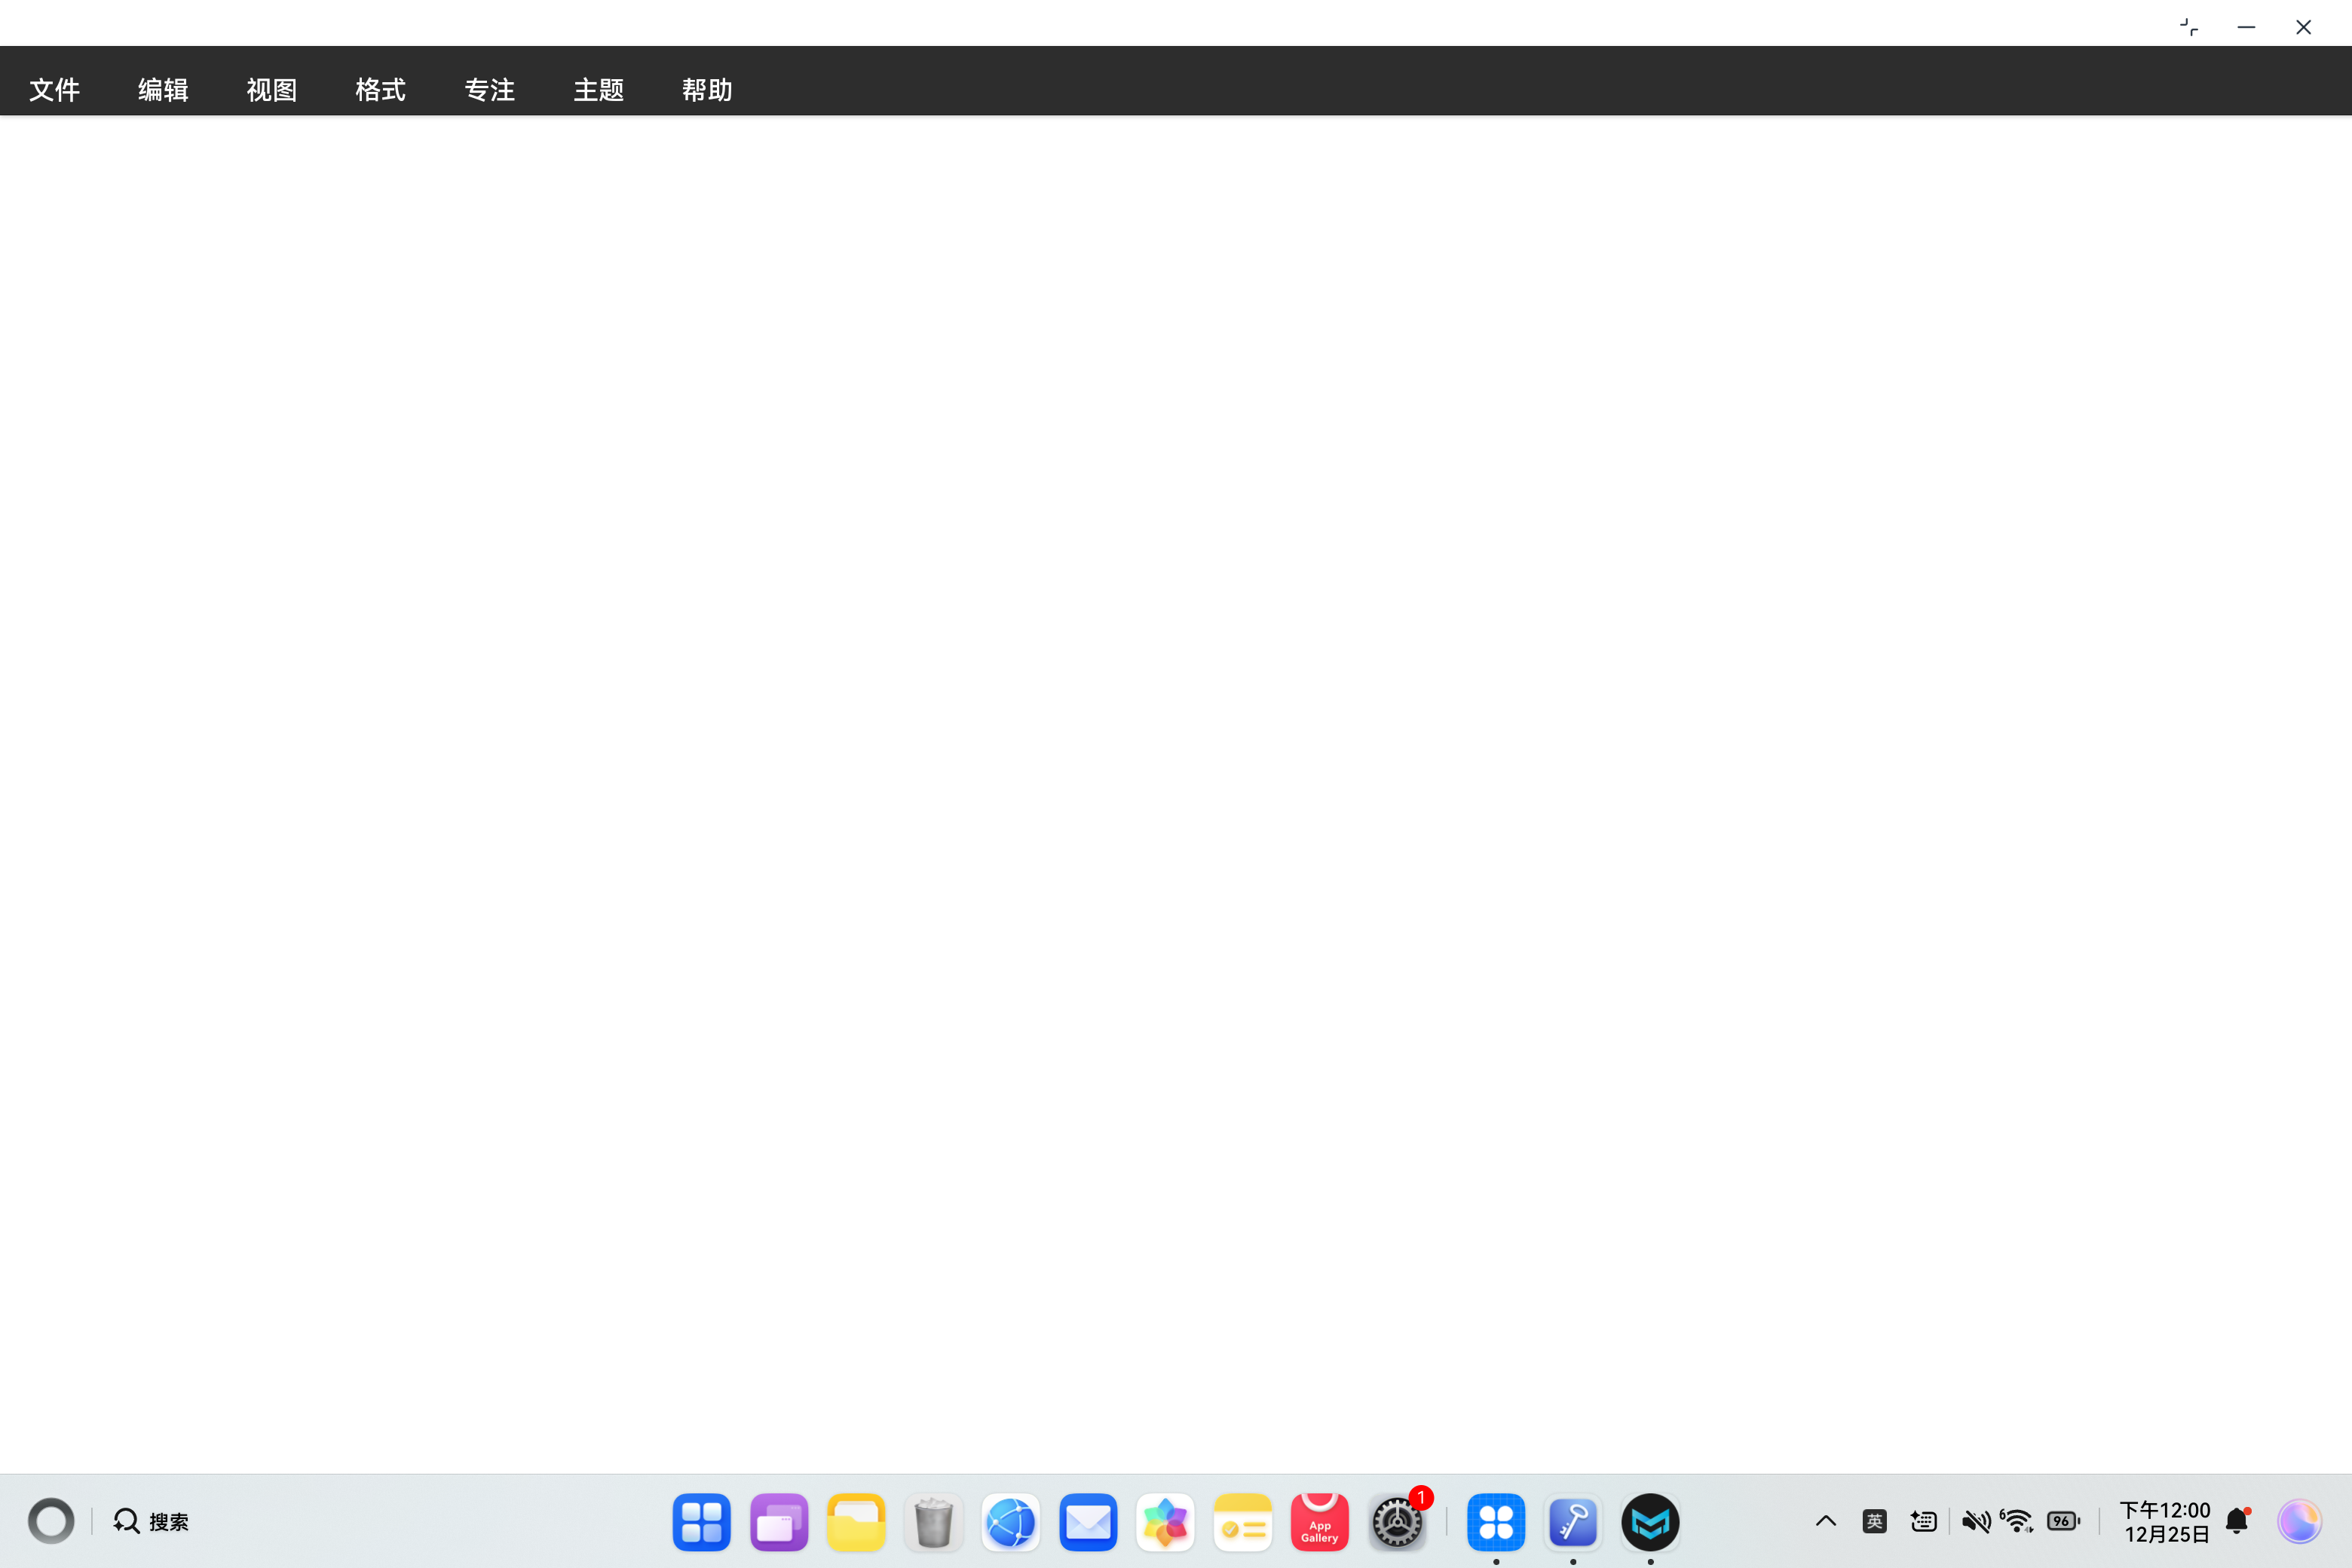Image resolution: width=2352 pixels, height=1568 pixels.
Task: Open the yellow file manager folder icon
Action: coord(856,1522)
